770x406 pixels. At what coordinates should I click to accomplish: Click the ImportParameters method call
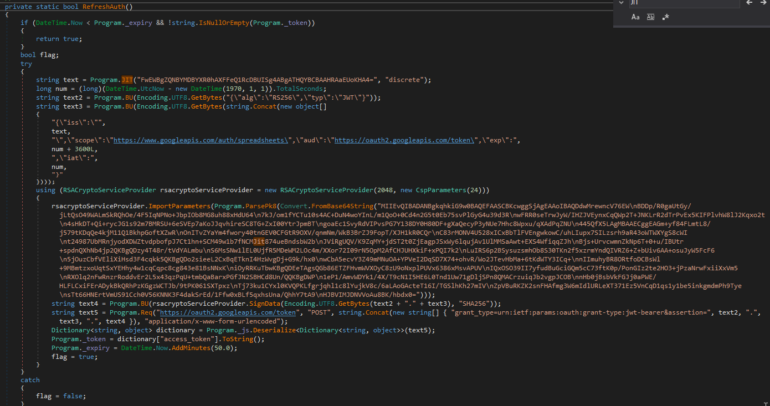pos(179,206)
